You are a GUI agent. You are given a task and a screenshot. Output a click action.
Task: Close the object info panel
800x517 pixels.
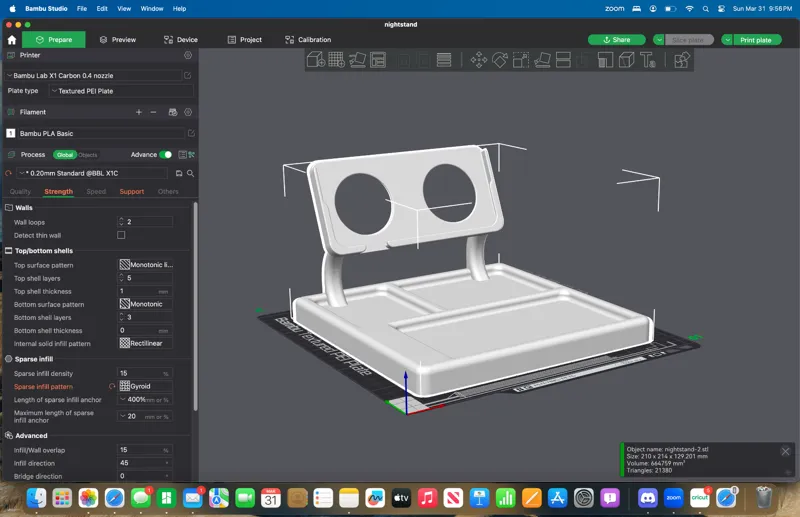pos(785,451)
